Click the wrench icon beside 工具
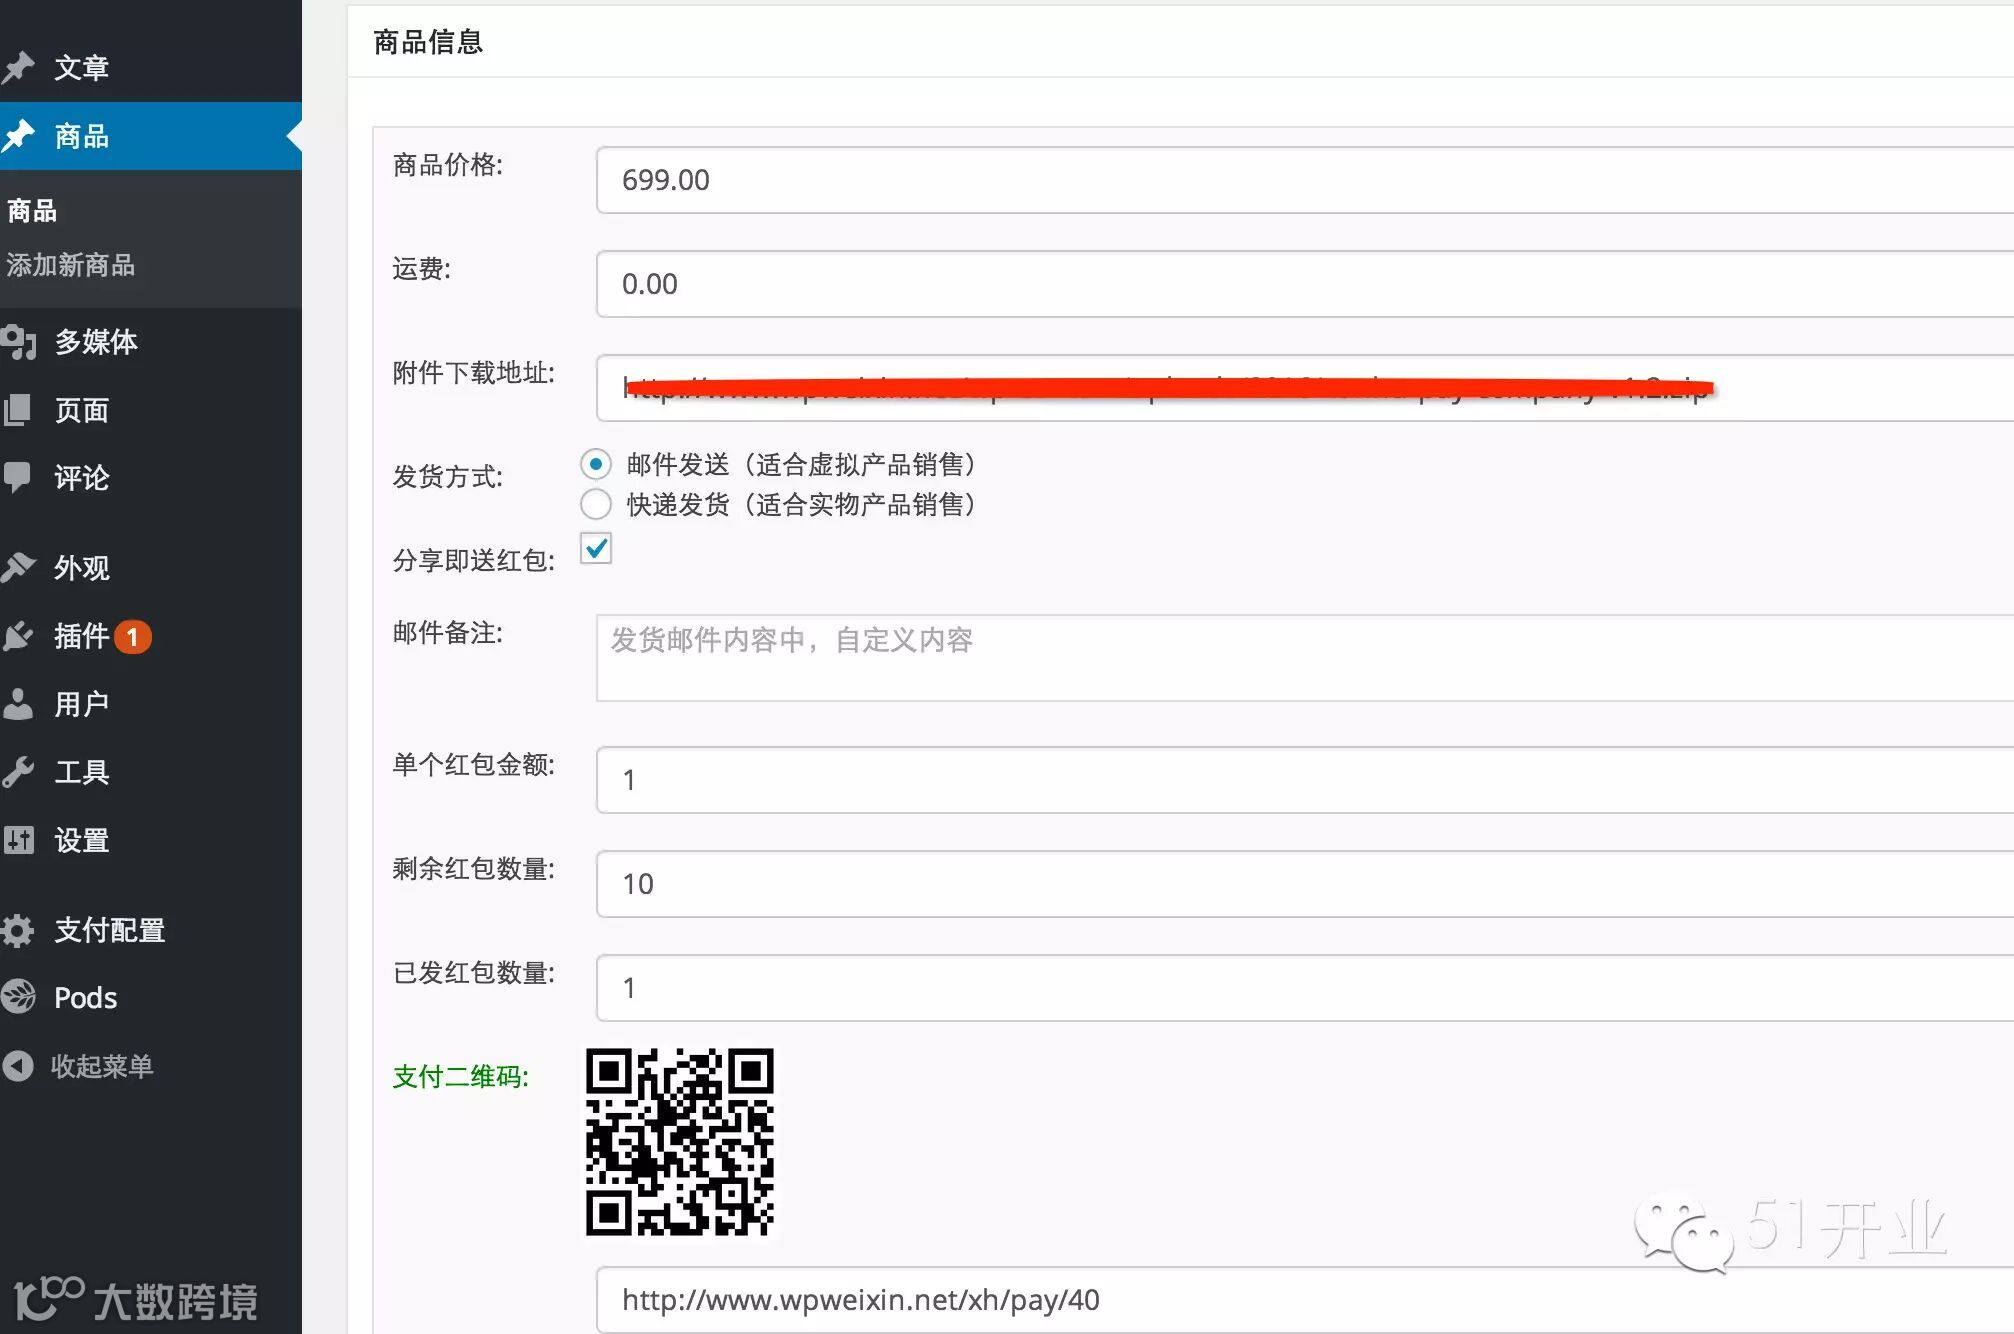The height and width of the screenshot is (1334, 2014). click(18, 772)
